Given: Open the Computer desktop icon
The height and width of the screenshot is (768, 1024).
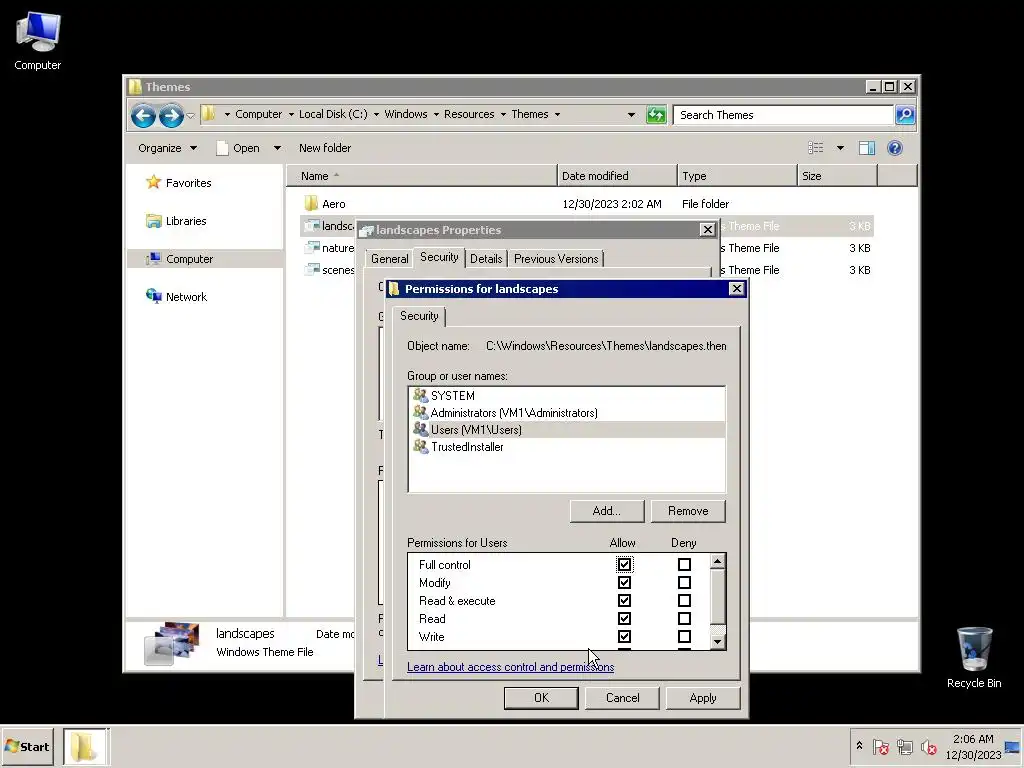Looking at the screenshot, I should coord(38,41).
